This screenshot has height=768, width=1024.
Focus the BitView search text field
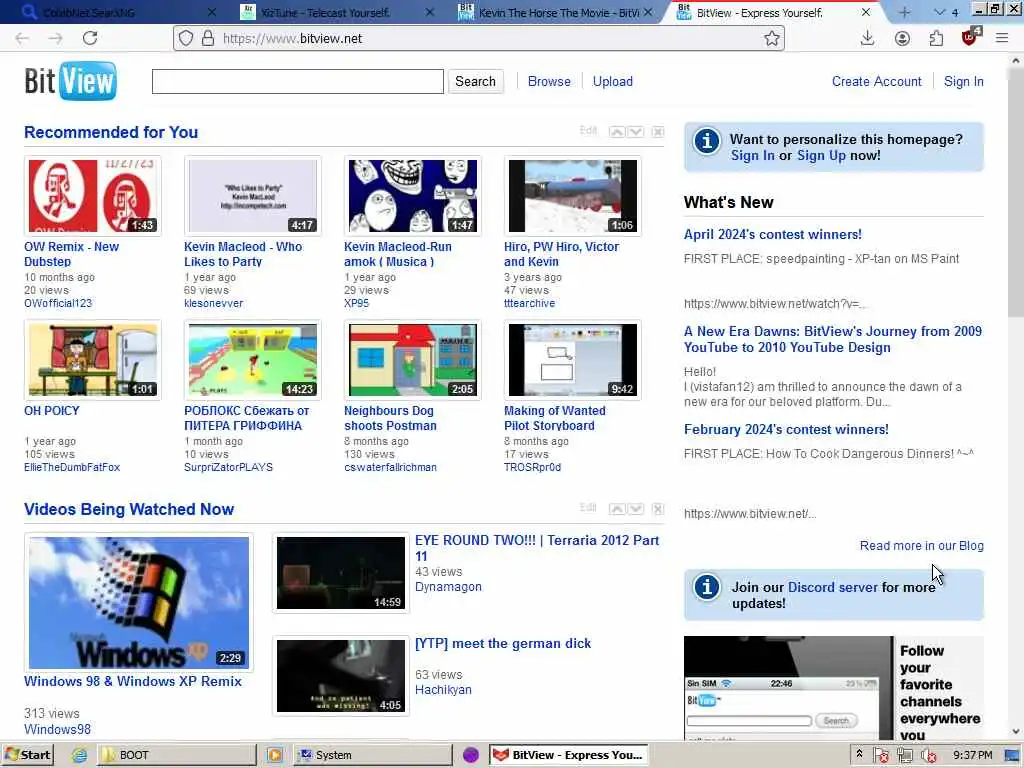[298, 82]
